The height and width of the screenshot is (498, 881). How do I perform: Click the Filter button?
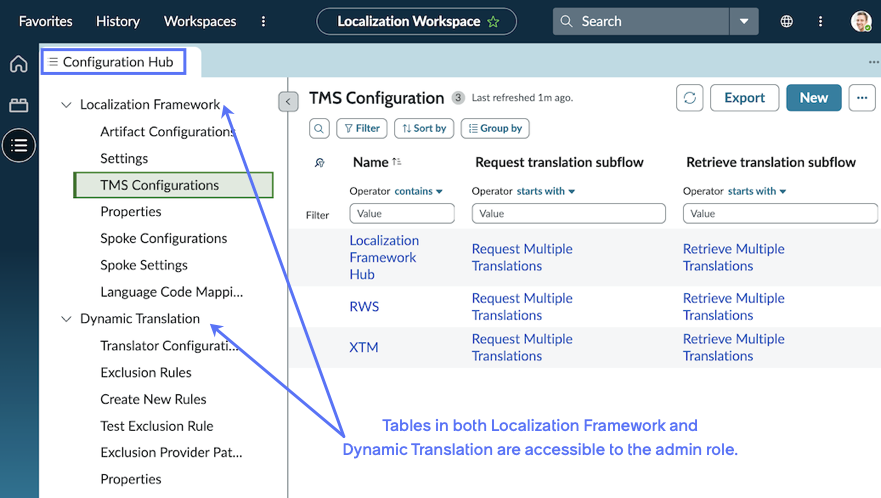pos(362,128)
